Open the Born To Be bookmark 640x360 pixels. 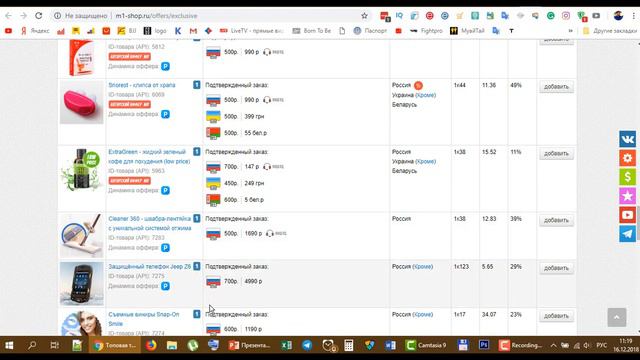pyautogui.click(x=312, y=31)
